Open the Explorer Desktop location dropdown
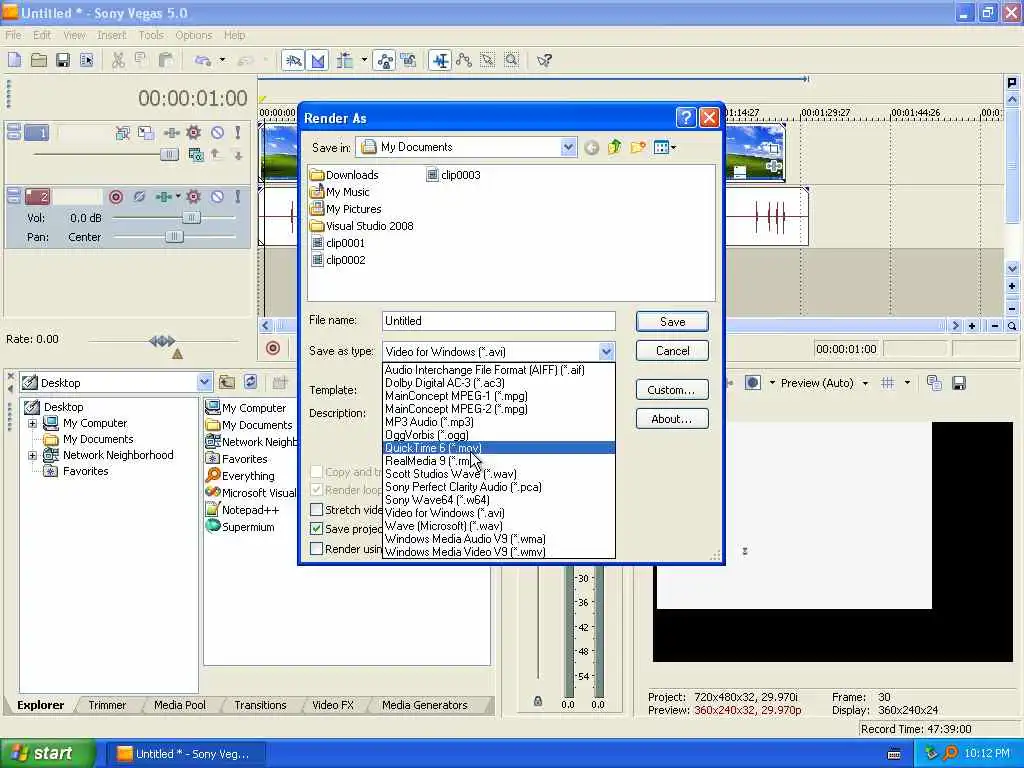 pos(204,383)
